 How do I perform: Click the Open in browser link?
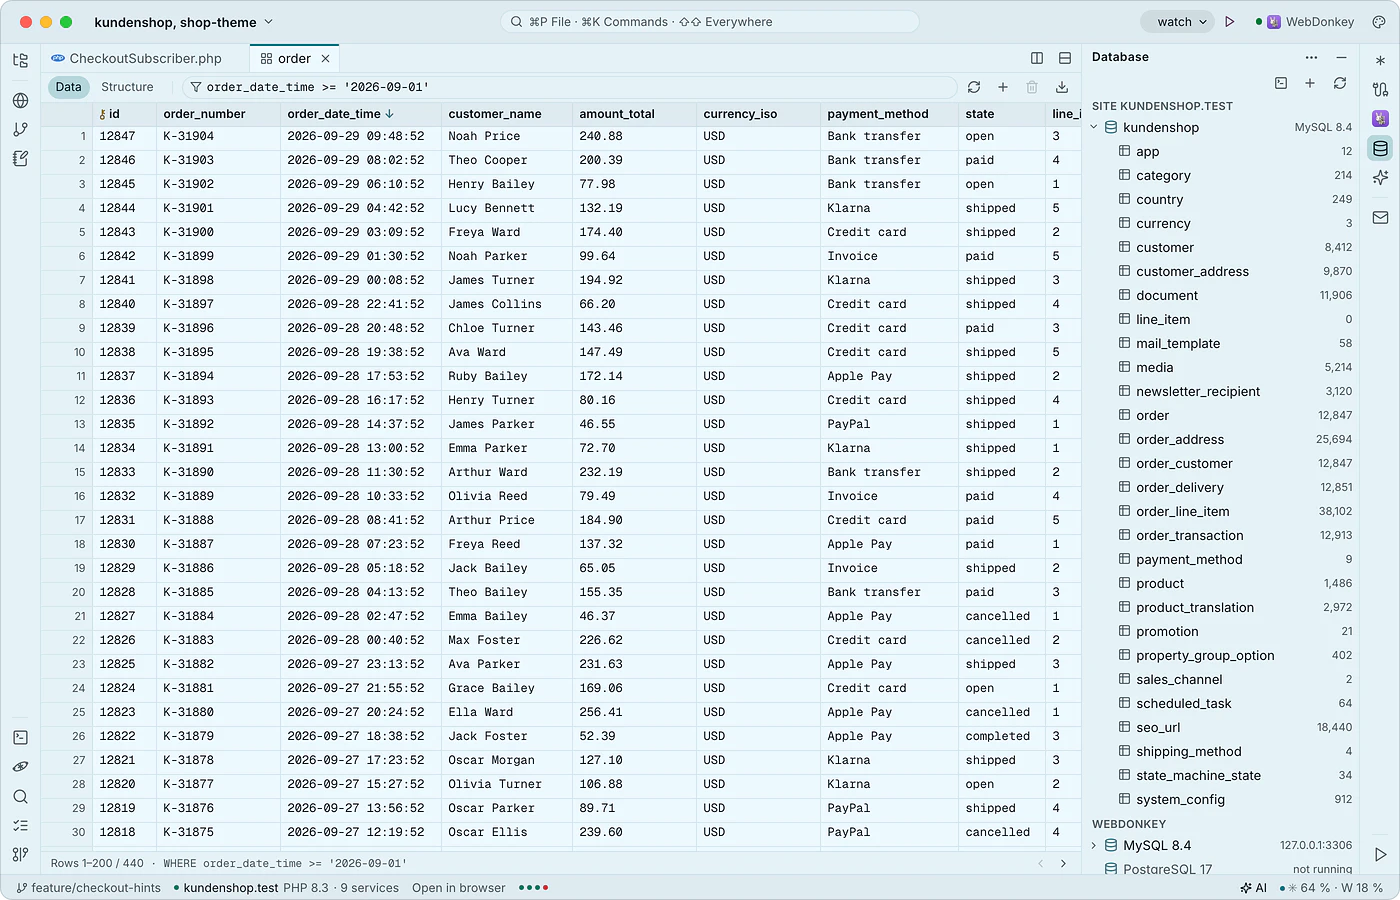point(458,888)
